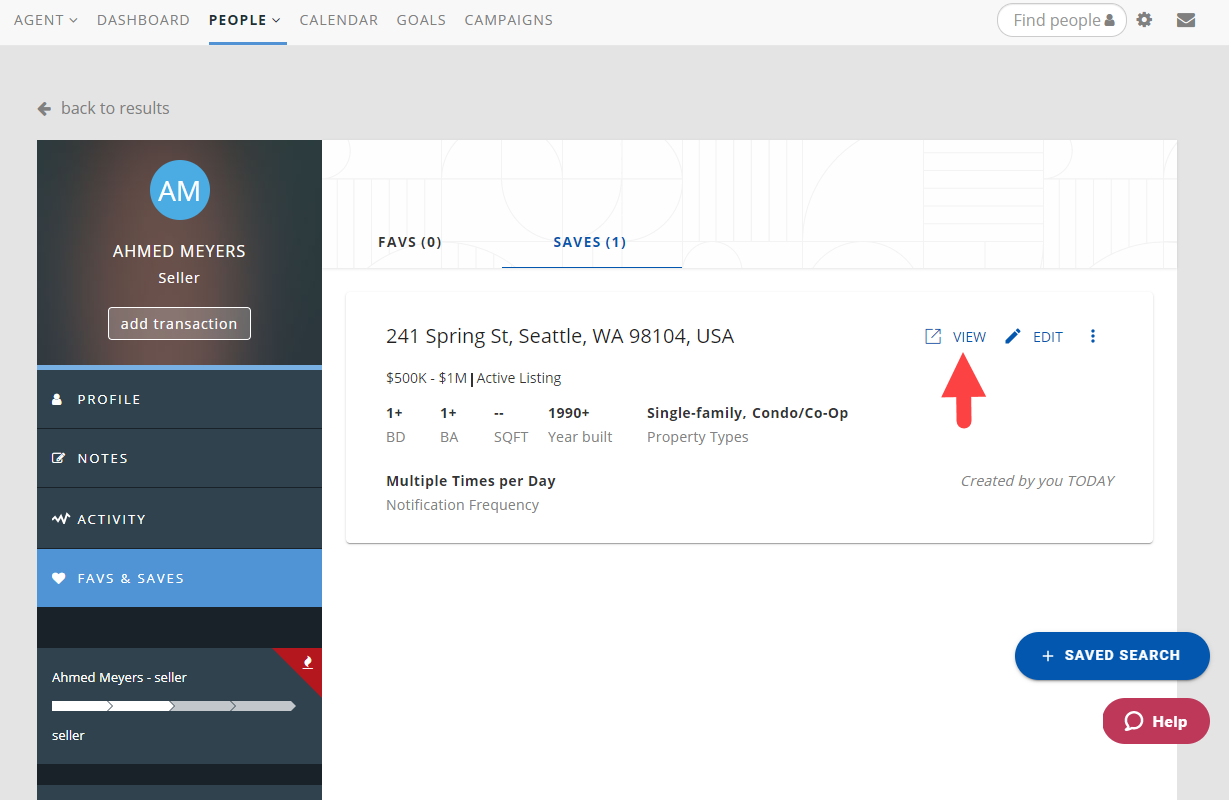Image resolution: width=1229 pixels, height=800 pixels.
Task: Go to DASHBOARD
Action: (x=143, y=20)
